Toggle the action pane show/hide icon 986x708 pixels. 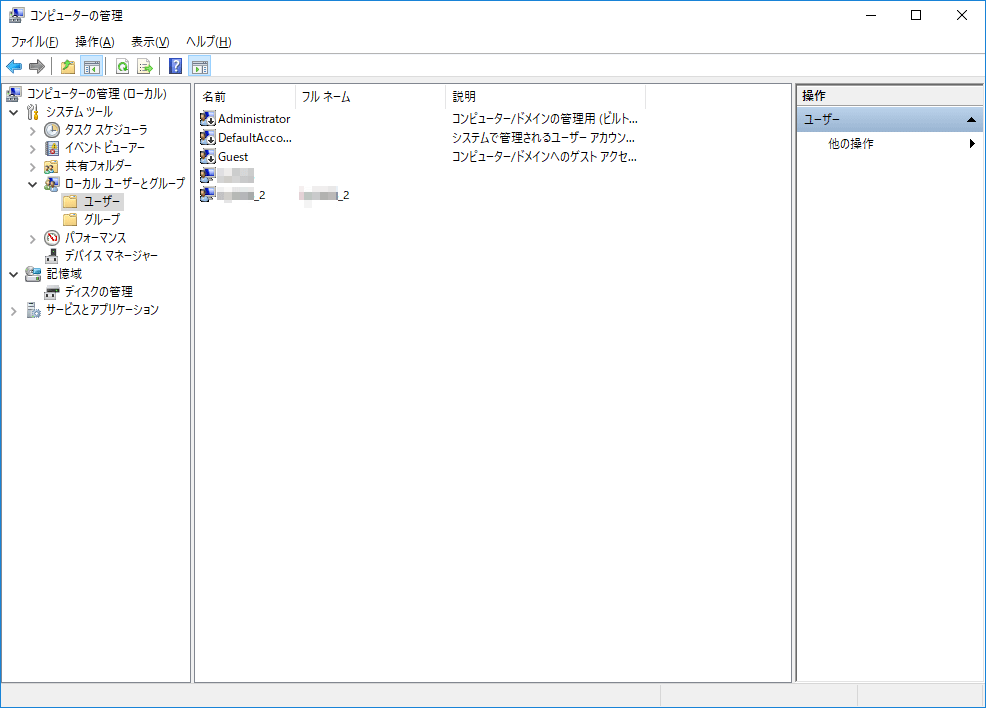200,66
